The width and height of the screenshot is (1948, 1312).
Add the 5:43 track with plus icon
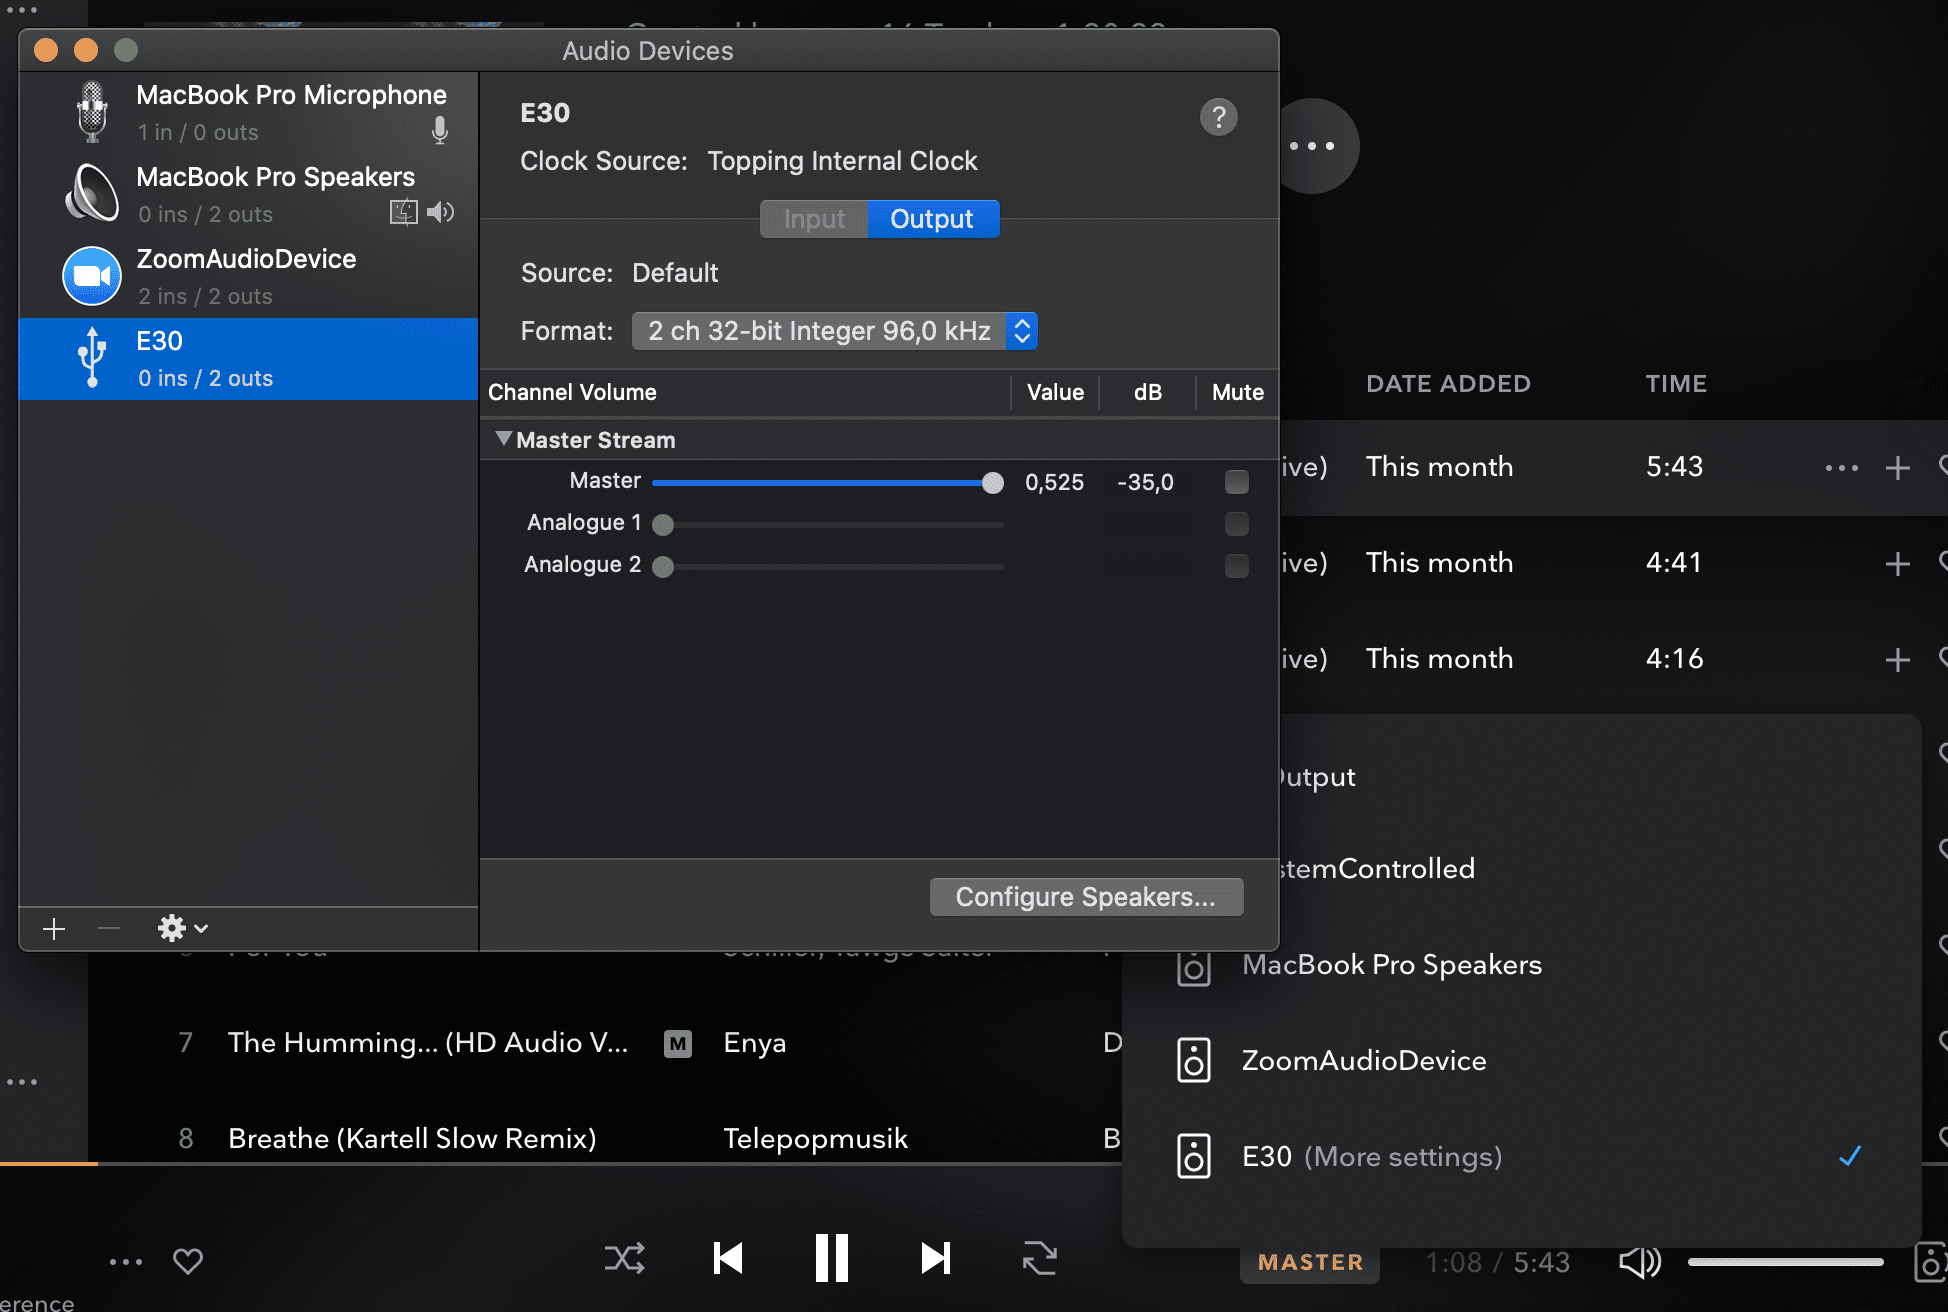1897,468
